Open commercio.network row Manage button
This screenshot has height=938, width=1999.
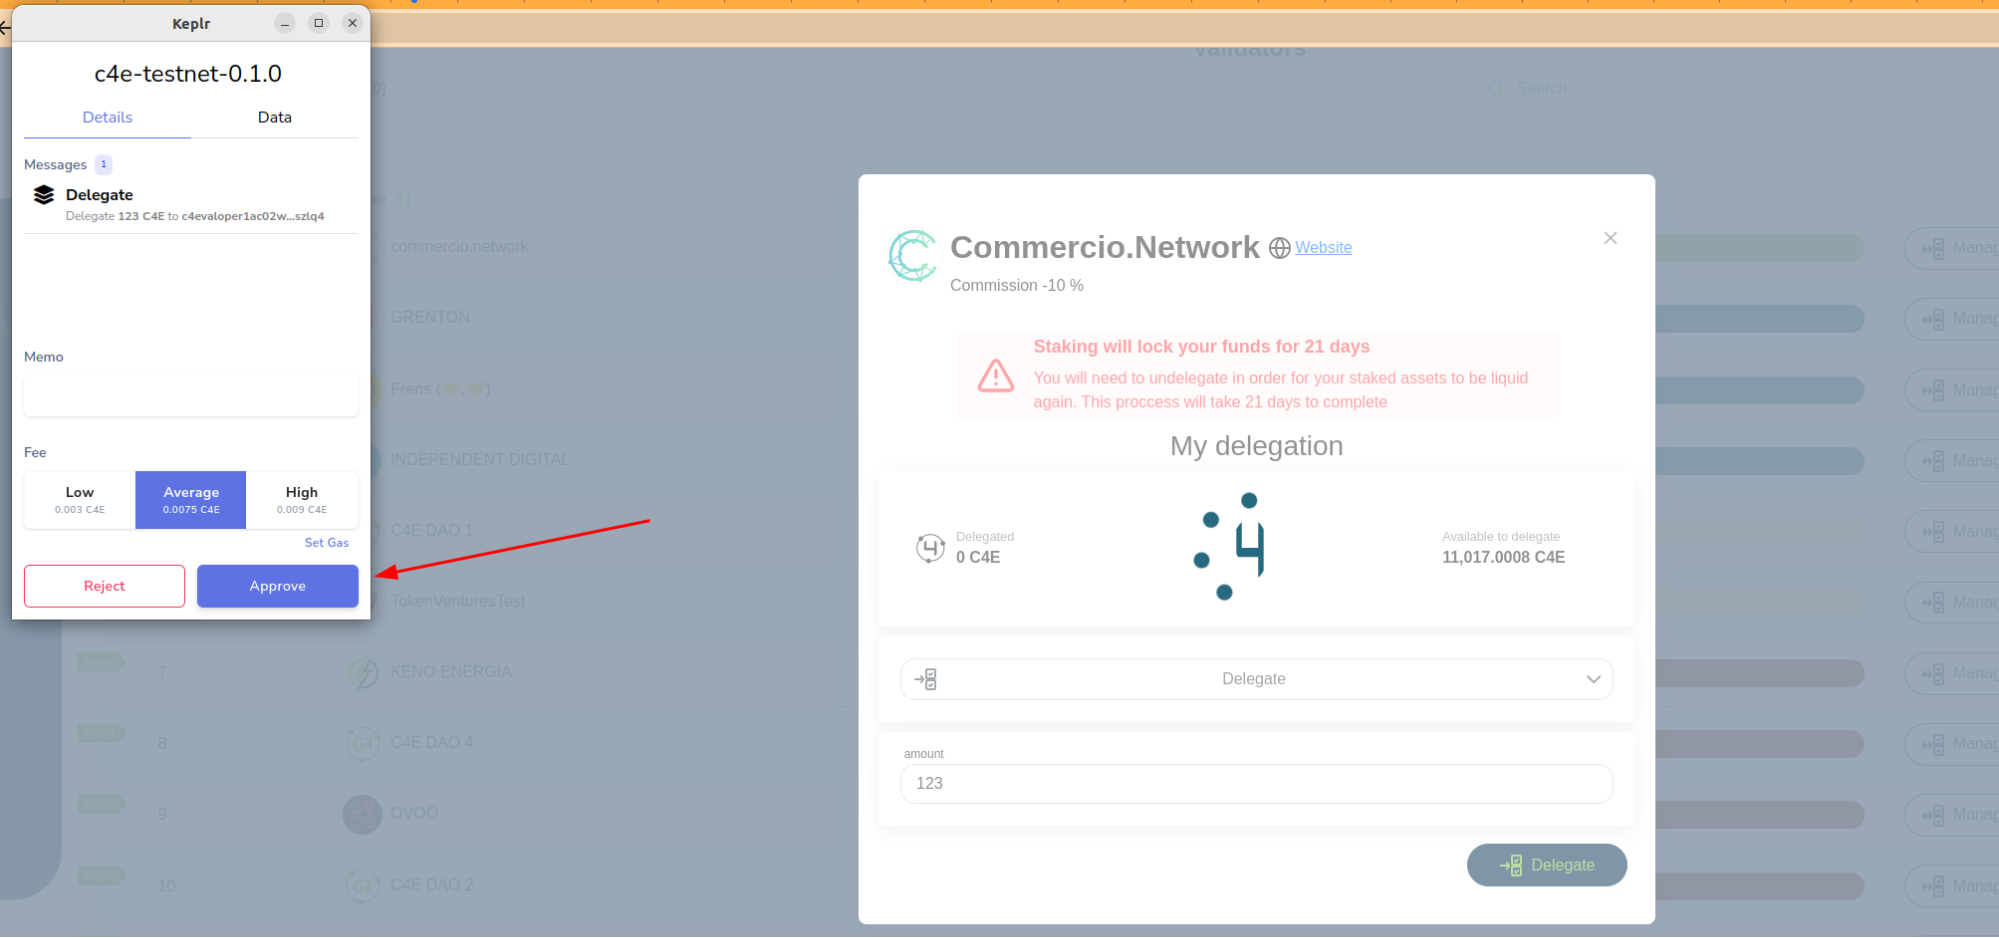coord(1952,248)
